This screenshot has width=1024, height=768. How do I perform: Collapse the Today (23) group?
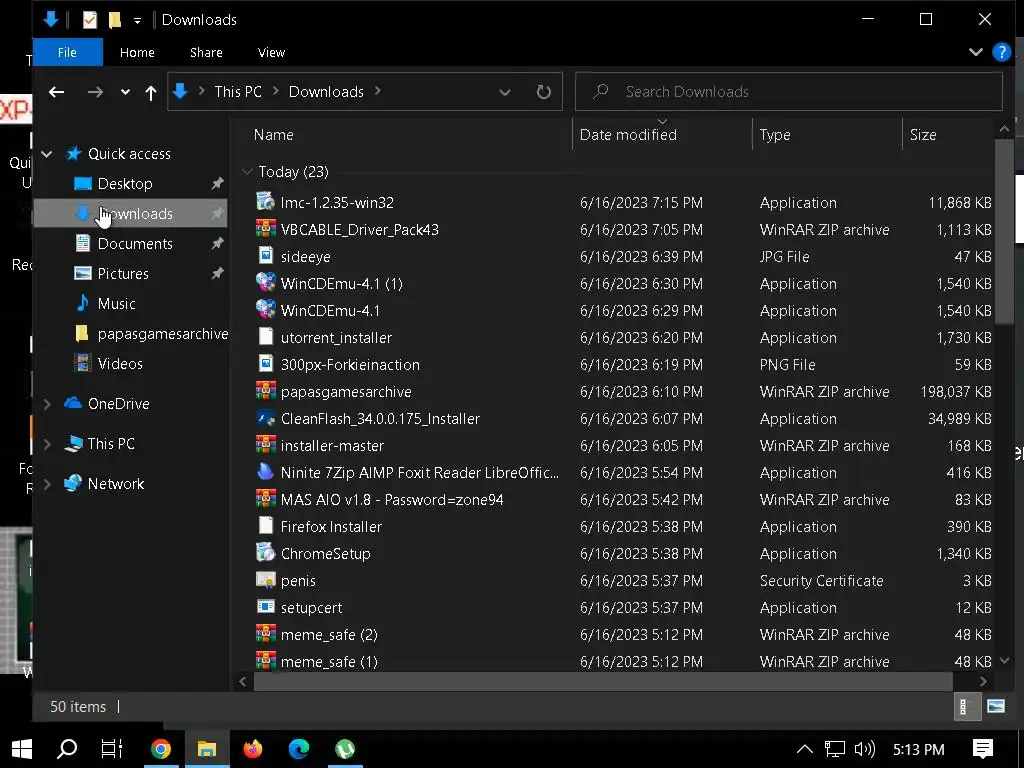tap(247, 172)
